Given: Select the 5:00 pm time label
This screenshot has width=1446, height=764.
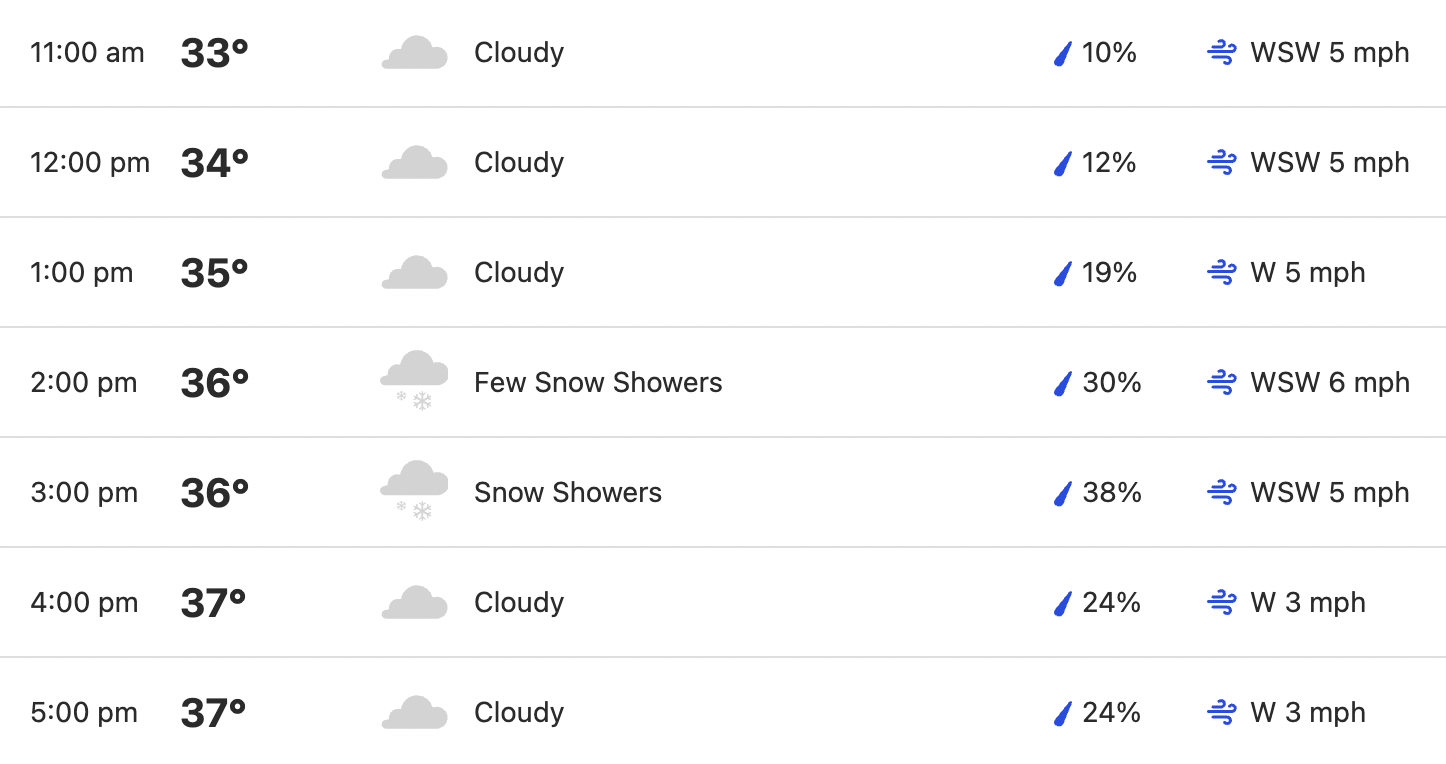Looking at the screenshot, I should (x=84, y=712).
